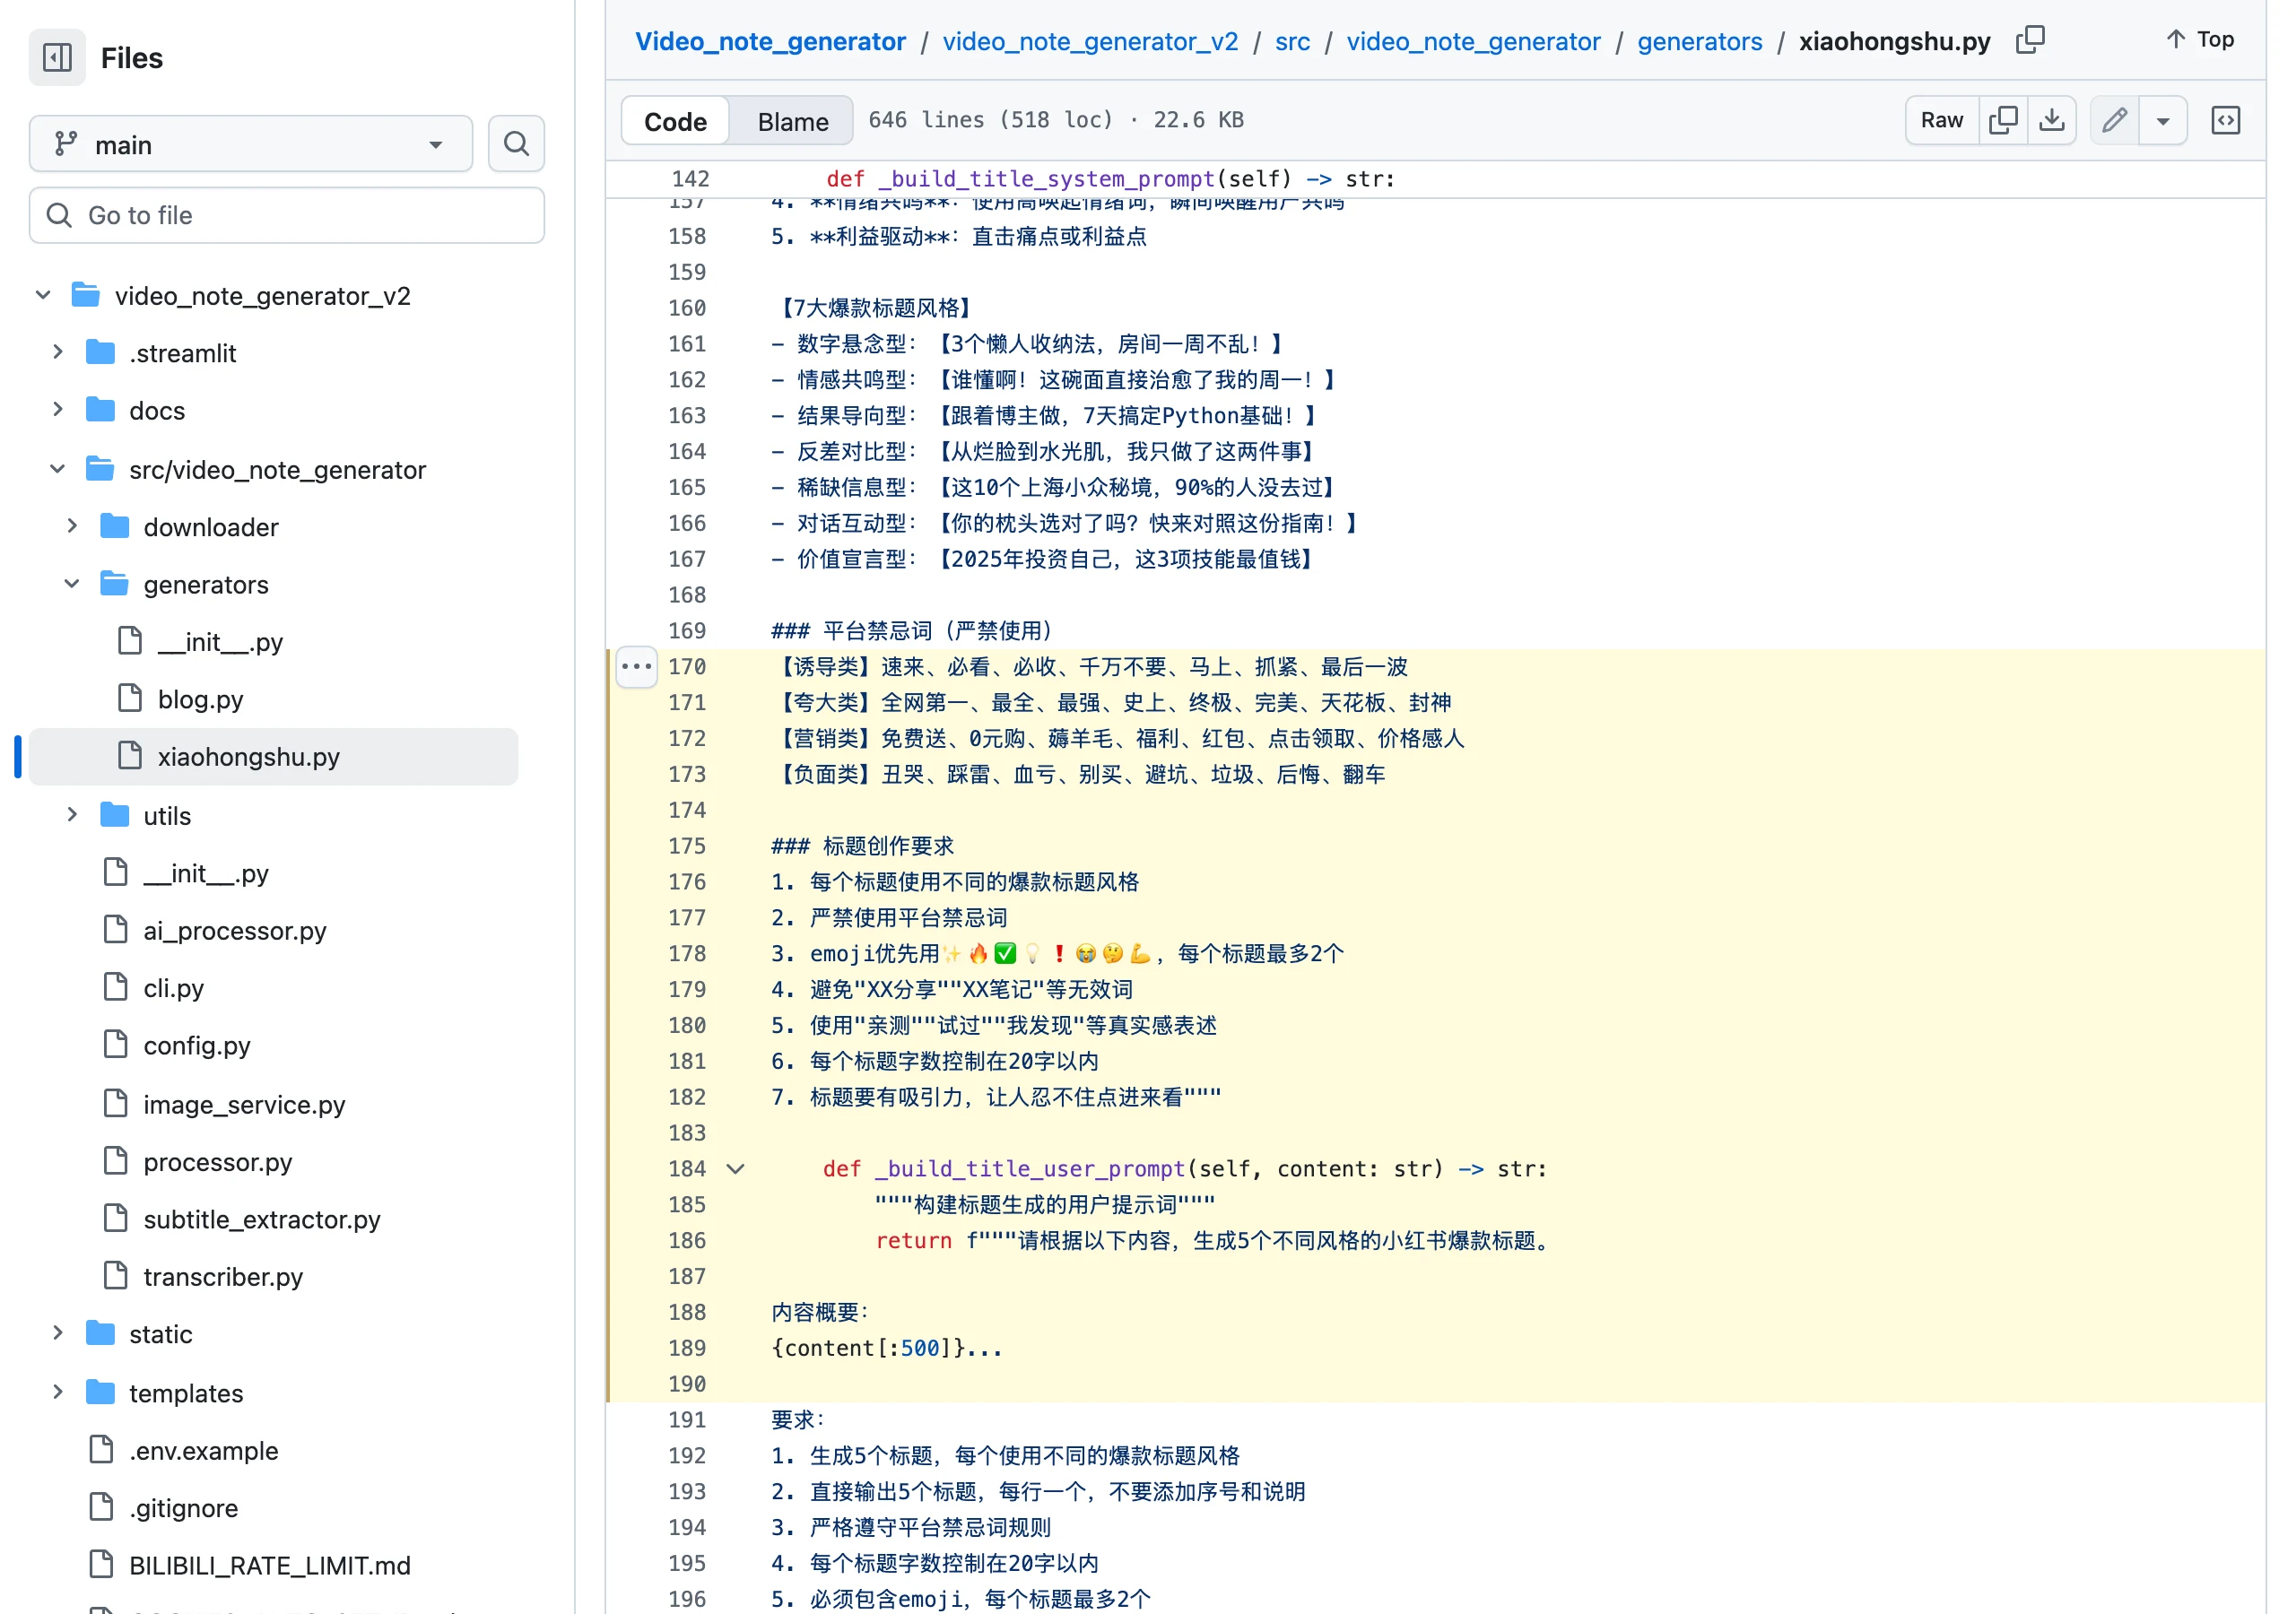Viewport: 2296px width, 1614px height.
Task: Open the symbols panel icon
Action: (2225, 120)
